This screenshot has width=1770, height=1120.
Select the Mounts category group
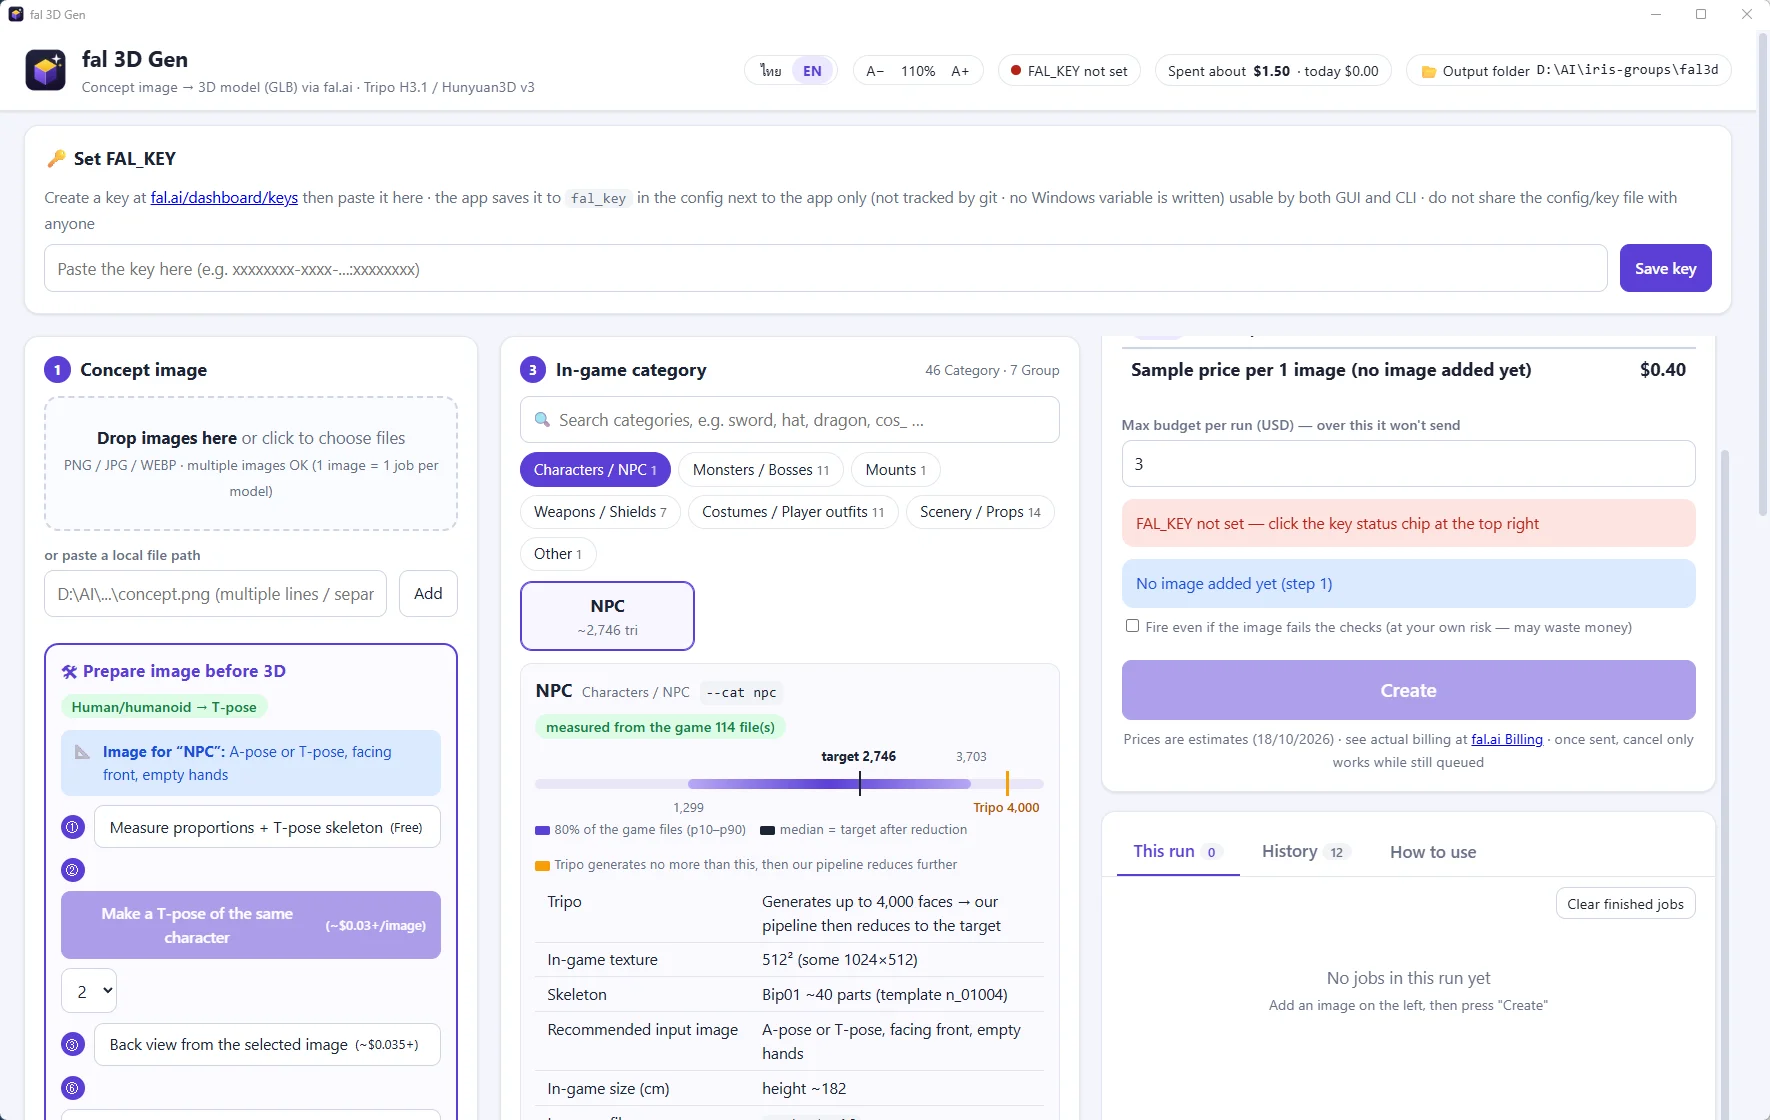[x=896, y=469]
